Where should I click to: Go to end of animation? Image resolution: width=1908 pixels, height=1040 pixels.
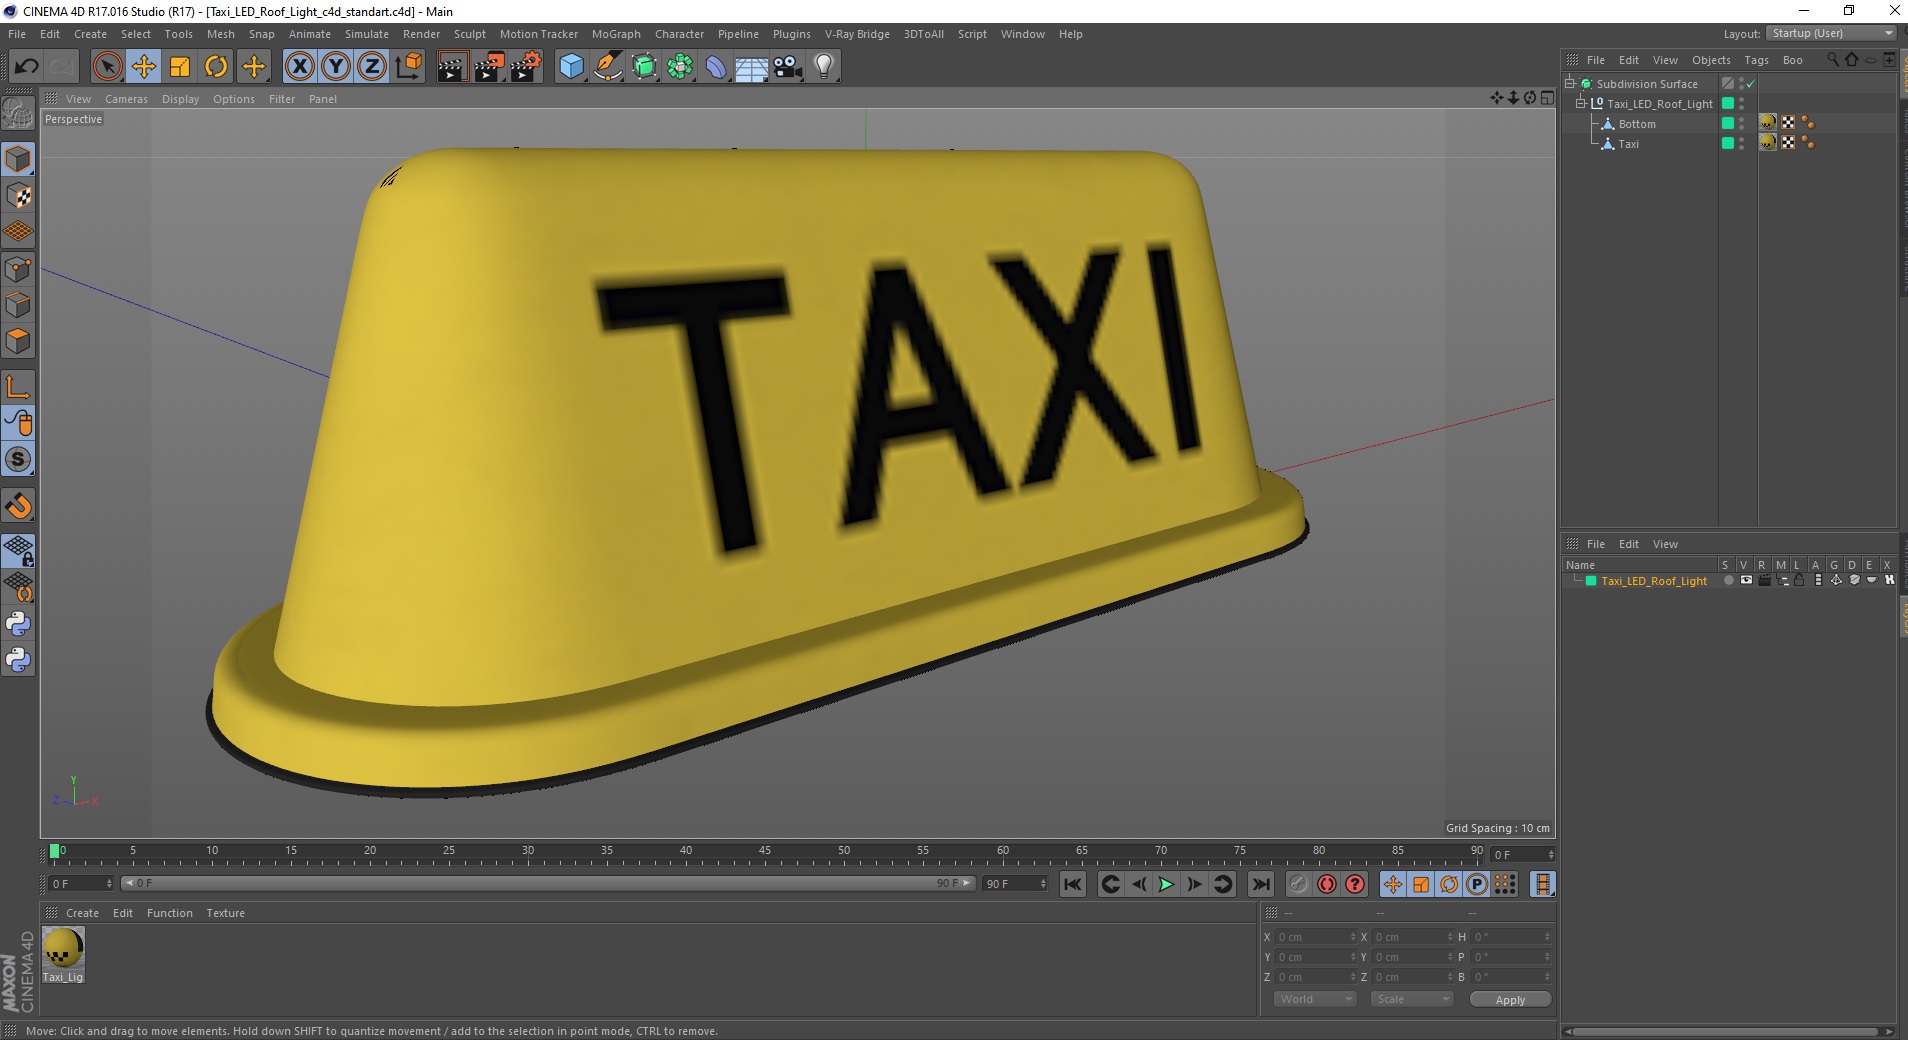tap(1261, 884)
